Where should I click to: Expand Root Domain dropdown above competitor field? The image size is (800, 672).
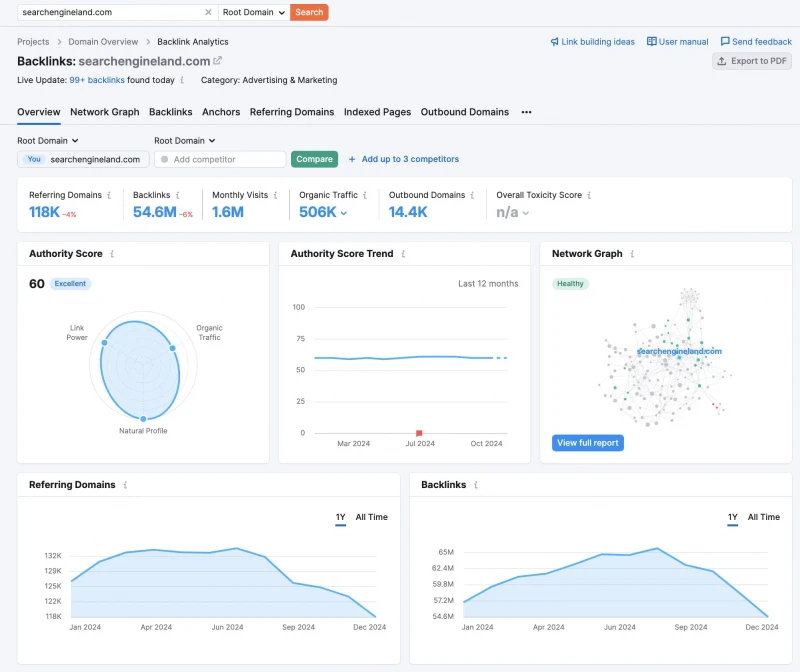[185, 140]
